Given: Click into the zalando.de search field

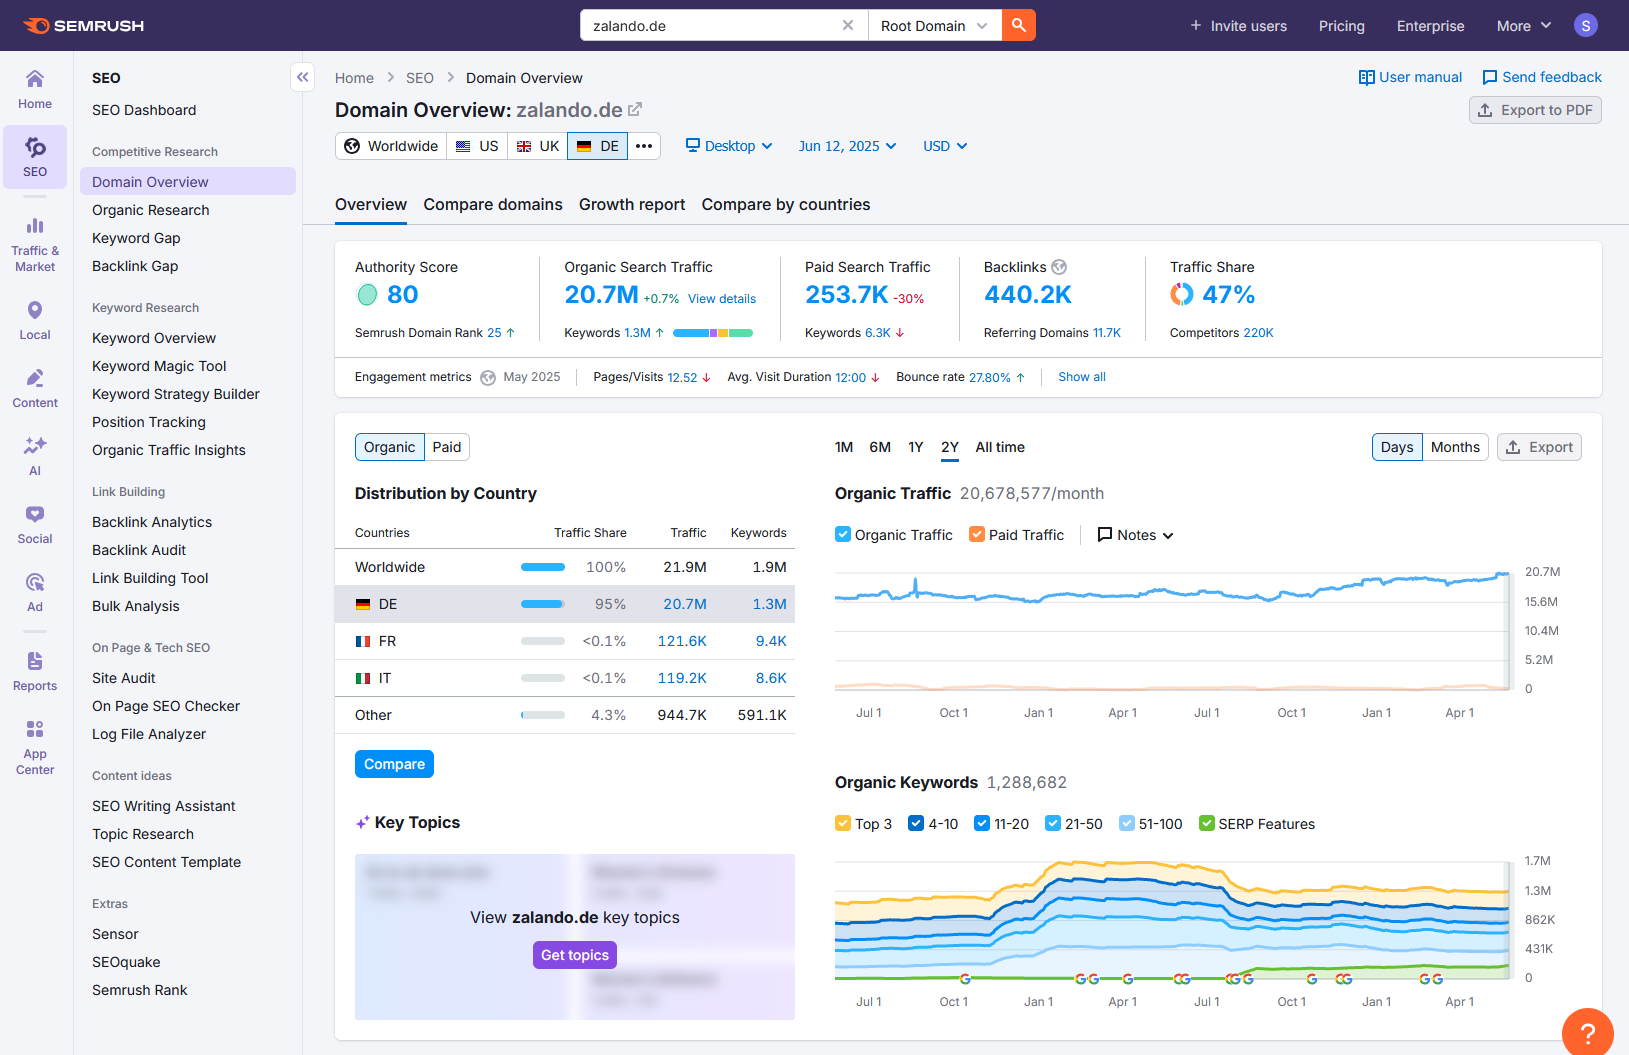Looking at the screenshot, I should (712, 25).
